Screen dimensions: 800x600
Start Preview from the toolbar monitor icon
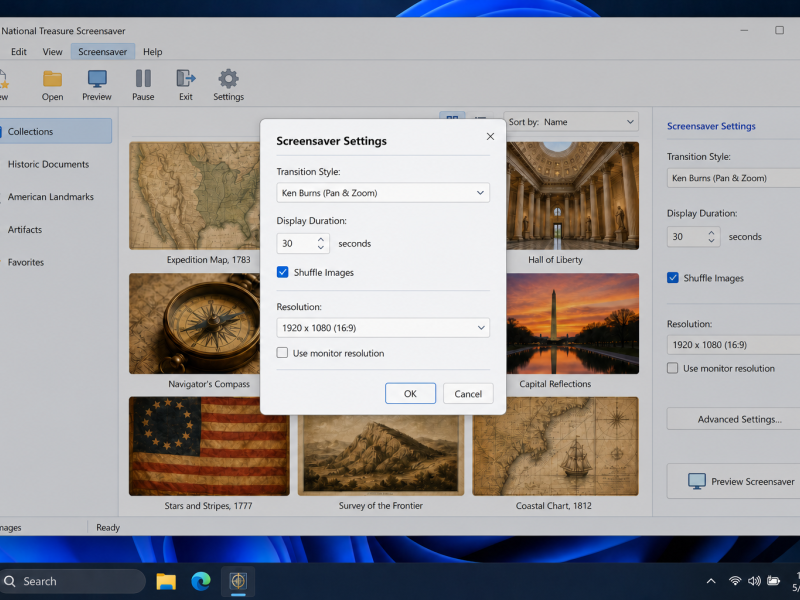coord(97,79)
